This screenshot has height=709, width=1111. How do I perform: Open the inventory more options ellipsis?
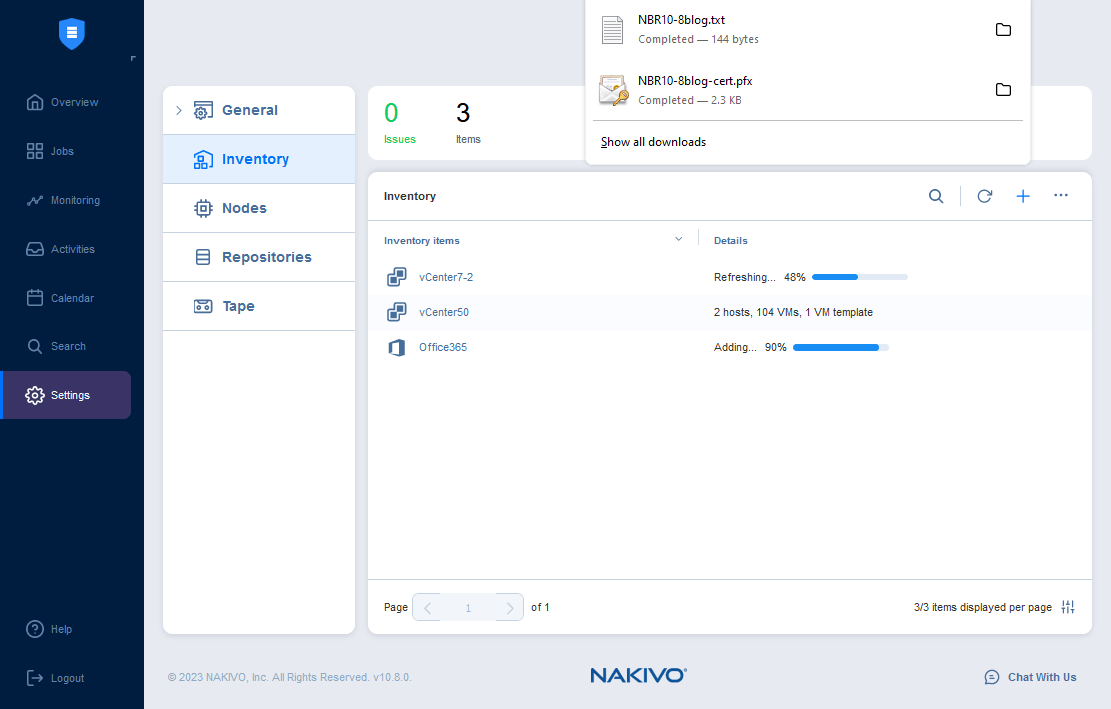pos(1061,195)
